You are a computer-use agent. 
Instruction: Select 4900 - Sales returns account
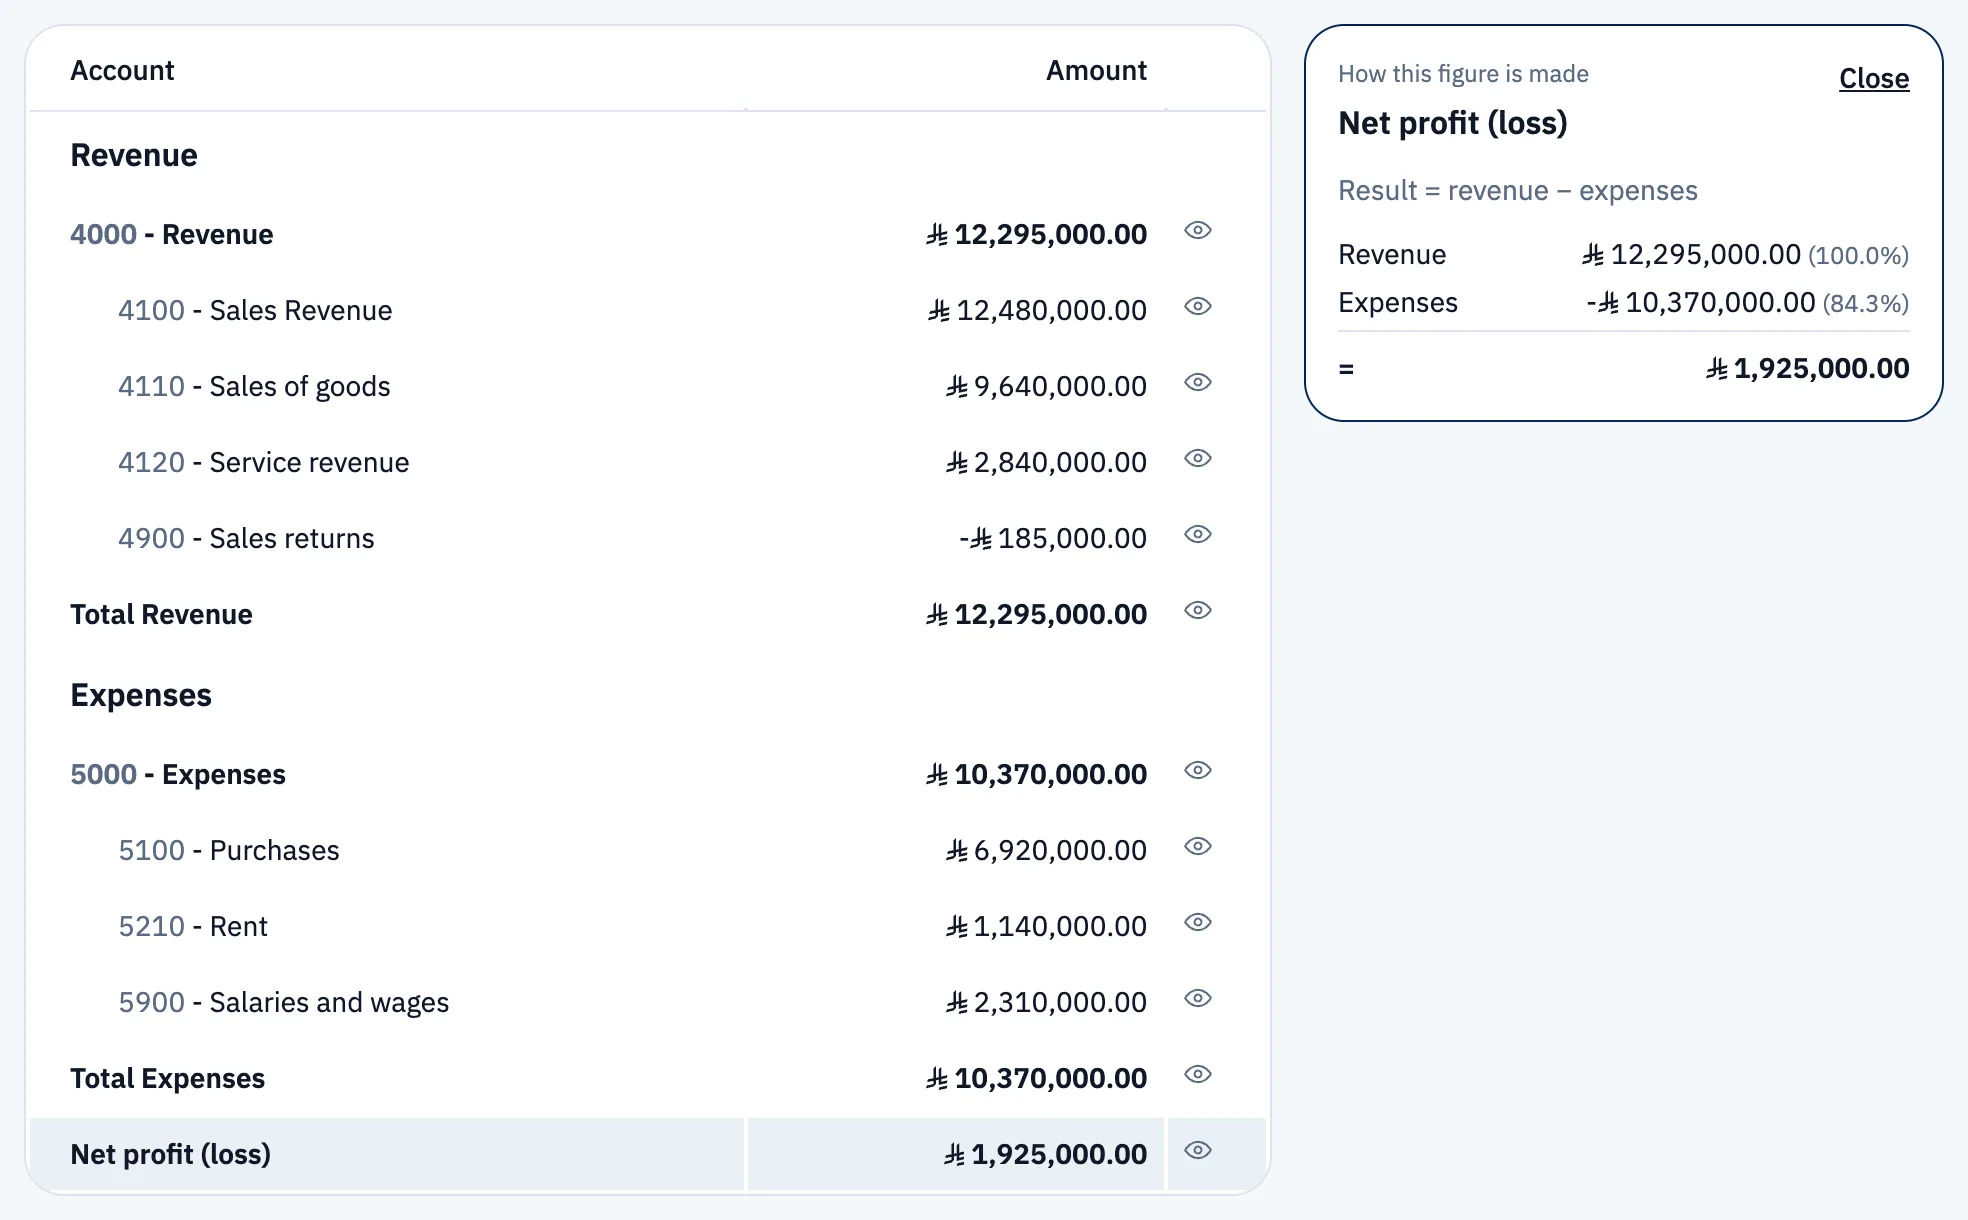246,539
